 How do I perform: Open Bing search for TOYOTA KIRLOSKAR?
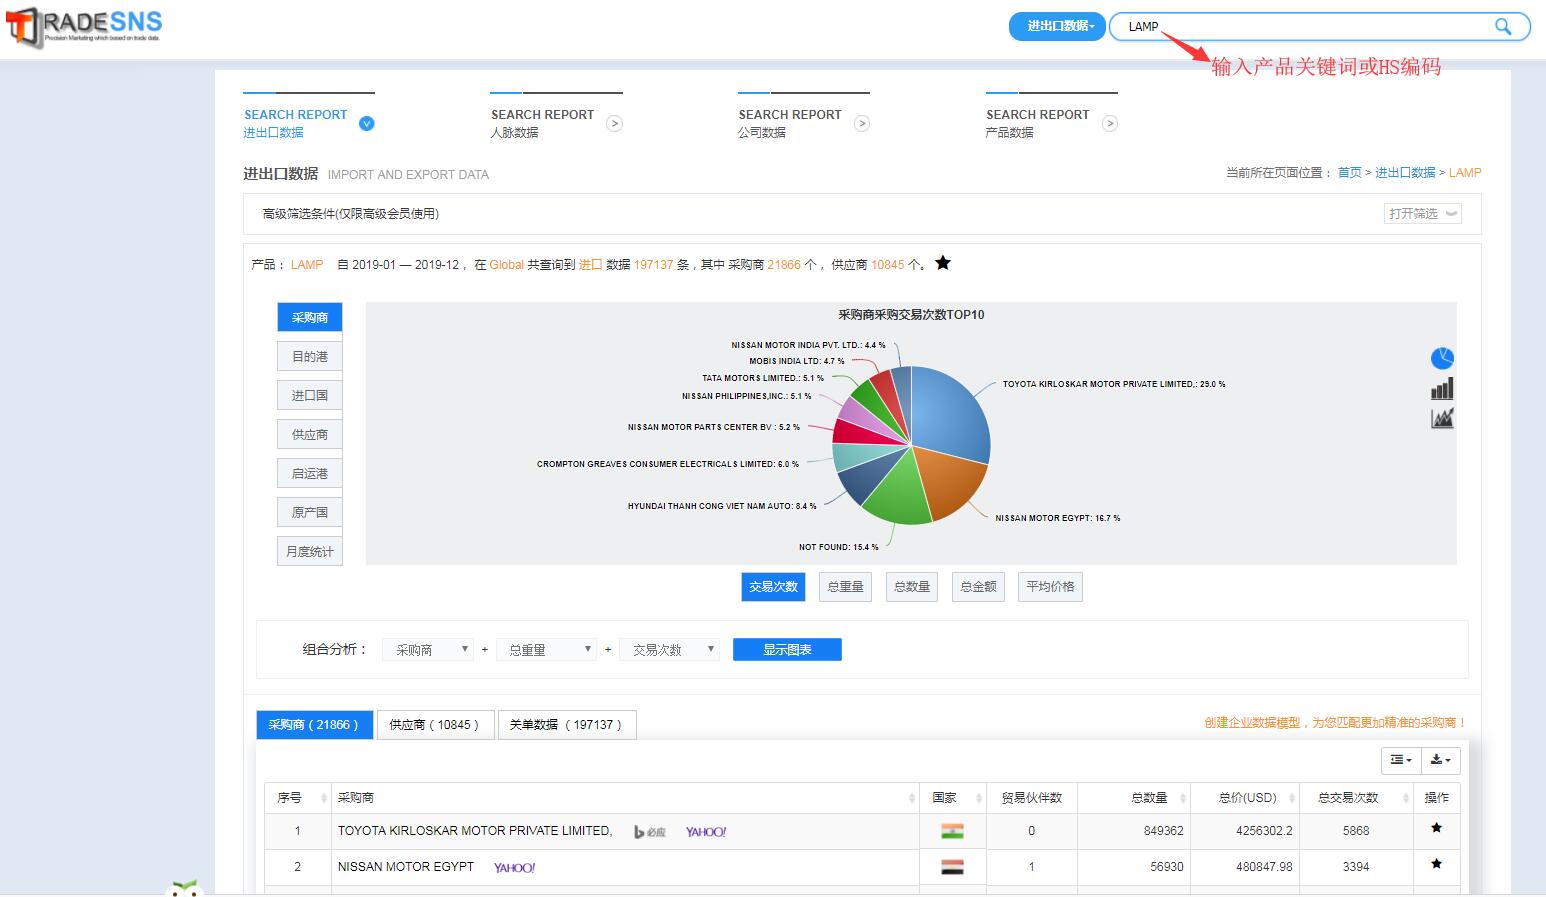click(x=650, y=831)
